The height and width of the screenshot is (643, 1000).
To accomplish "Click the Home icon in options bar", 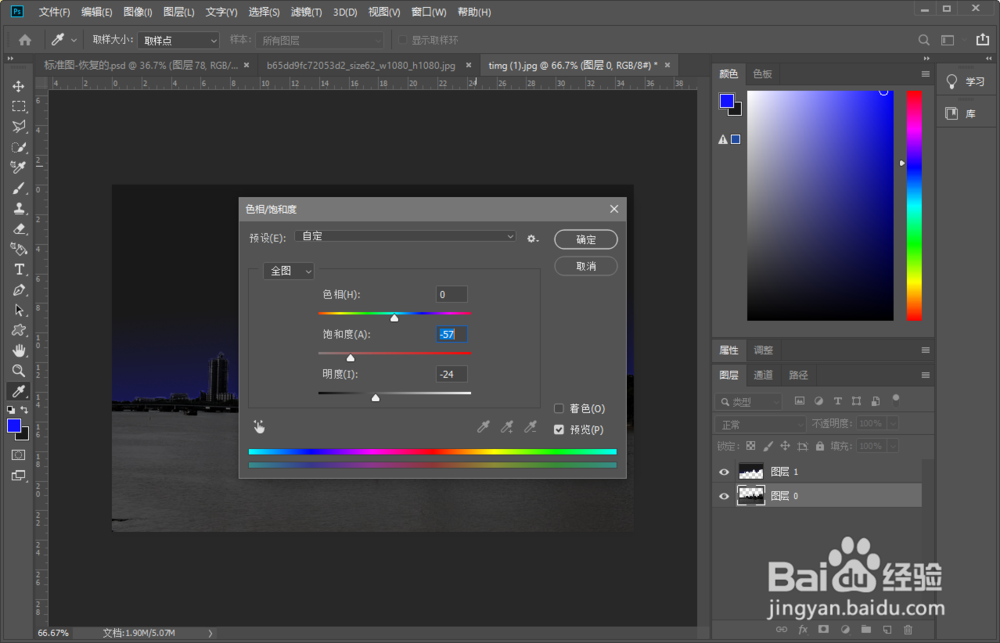I will coord(25,40).
